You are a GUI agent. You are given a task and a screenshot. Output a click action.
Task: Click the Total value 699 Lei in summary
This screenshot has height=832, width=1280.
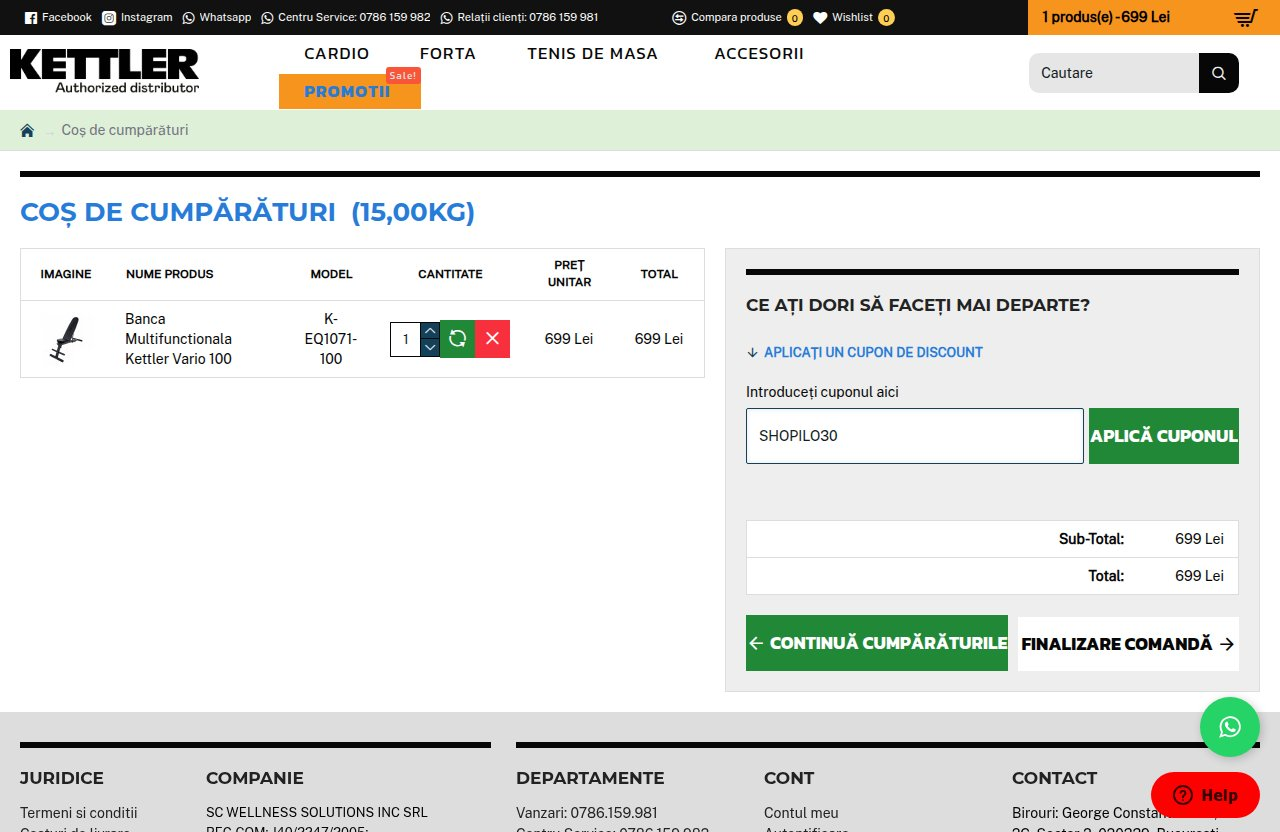coord(1199,576)
